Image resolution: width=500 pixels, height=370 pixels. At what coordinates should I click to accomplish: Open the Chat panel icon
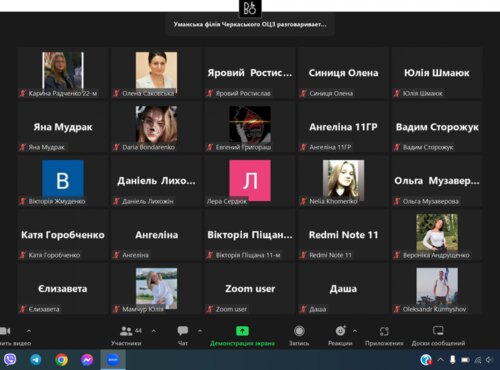pos(183,331)
